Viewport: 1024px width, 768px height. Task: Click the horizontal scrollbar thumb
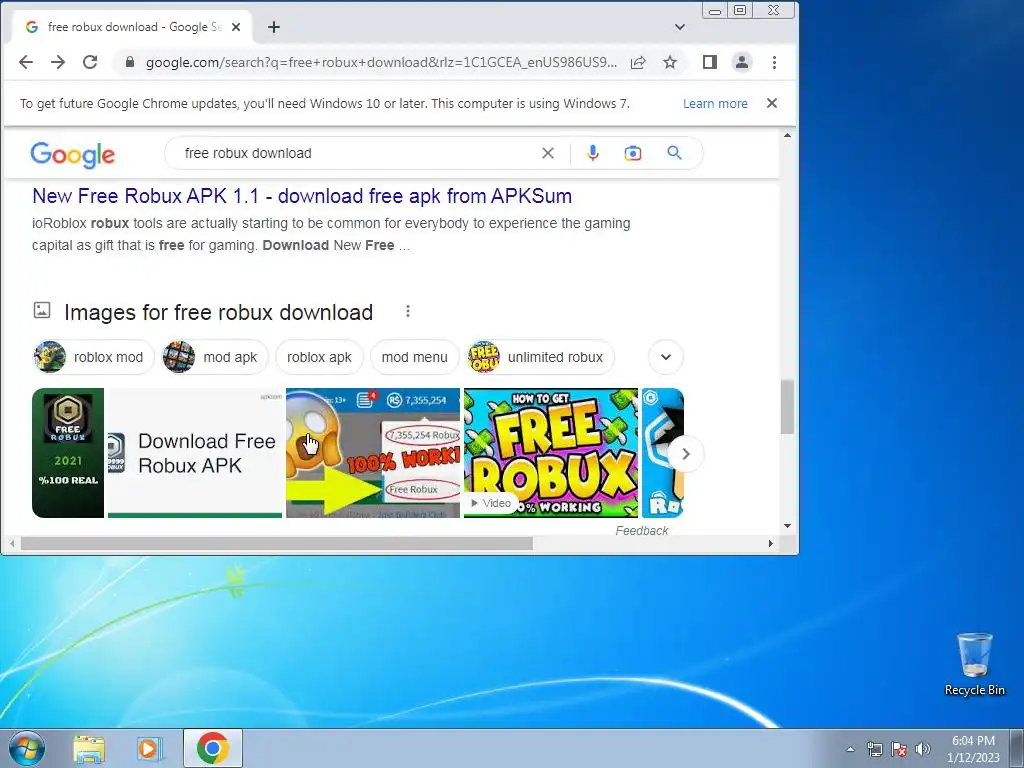pyautogui.click(x=277, y=543)
